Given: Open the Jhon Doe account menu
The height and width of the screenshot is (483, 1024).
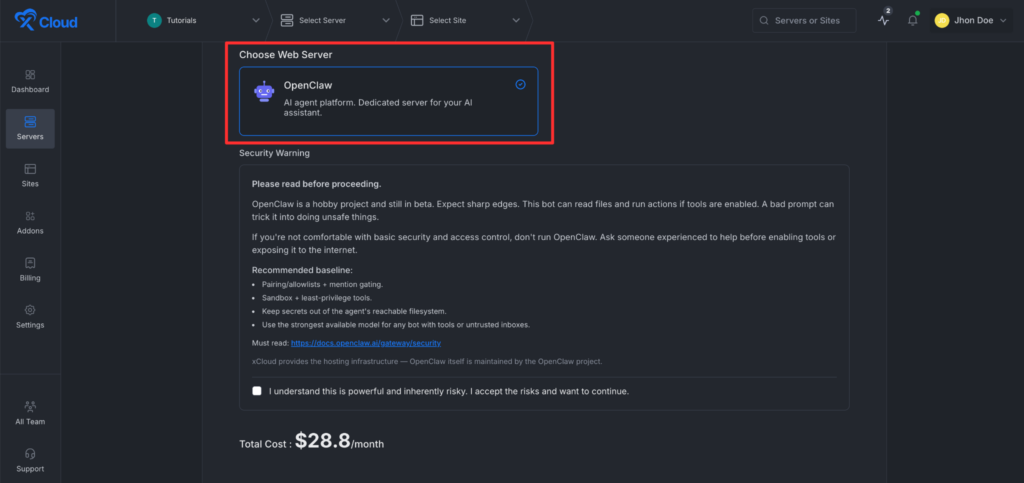Looking at the screenshot, I should [x=971, y=20].
